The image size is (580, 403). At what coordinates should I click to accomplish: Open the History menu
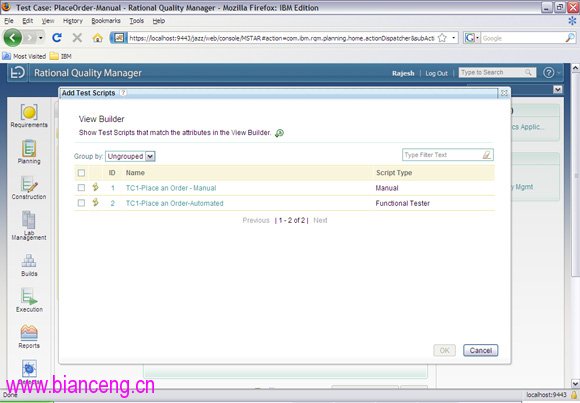[x=73, y=21]
